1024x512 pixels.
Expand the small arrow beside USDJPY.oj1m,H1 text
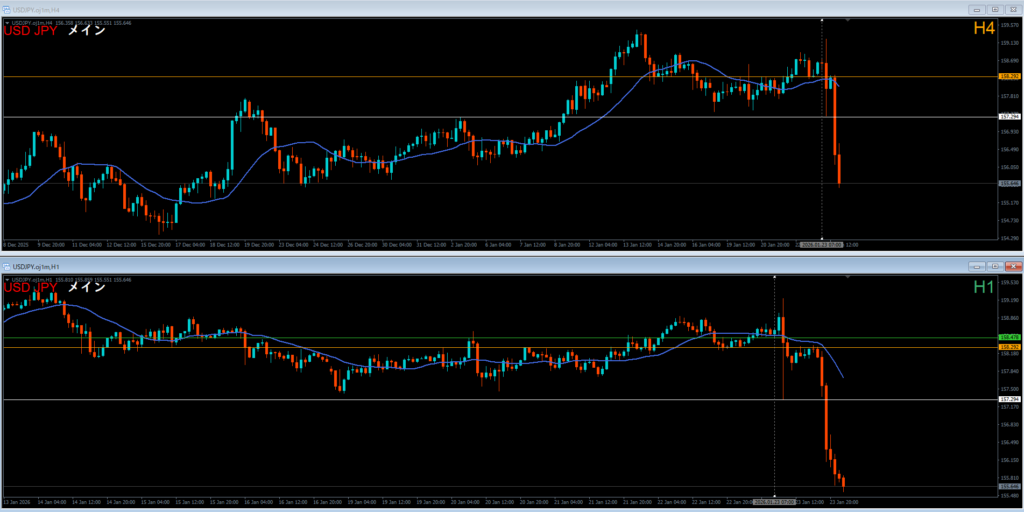pos(7,281)
